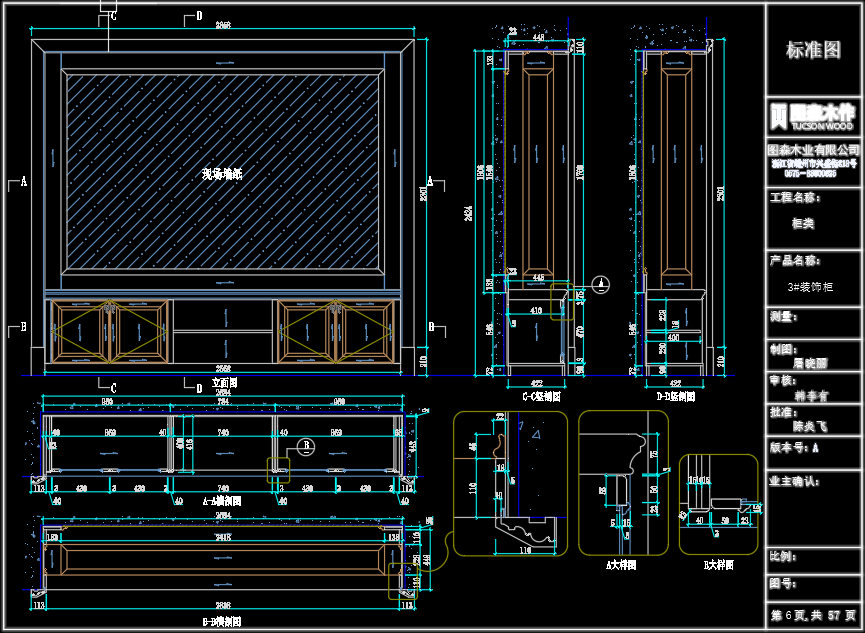Click the circled B detail callout marker
The height and width of the screenshot is (633, 865).
pyautogui.click(x=307, y=445)
